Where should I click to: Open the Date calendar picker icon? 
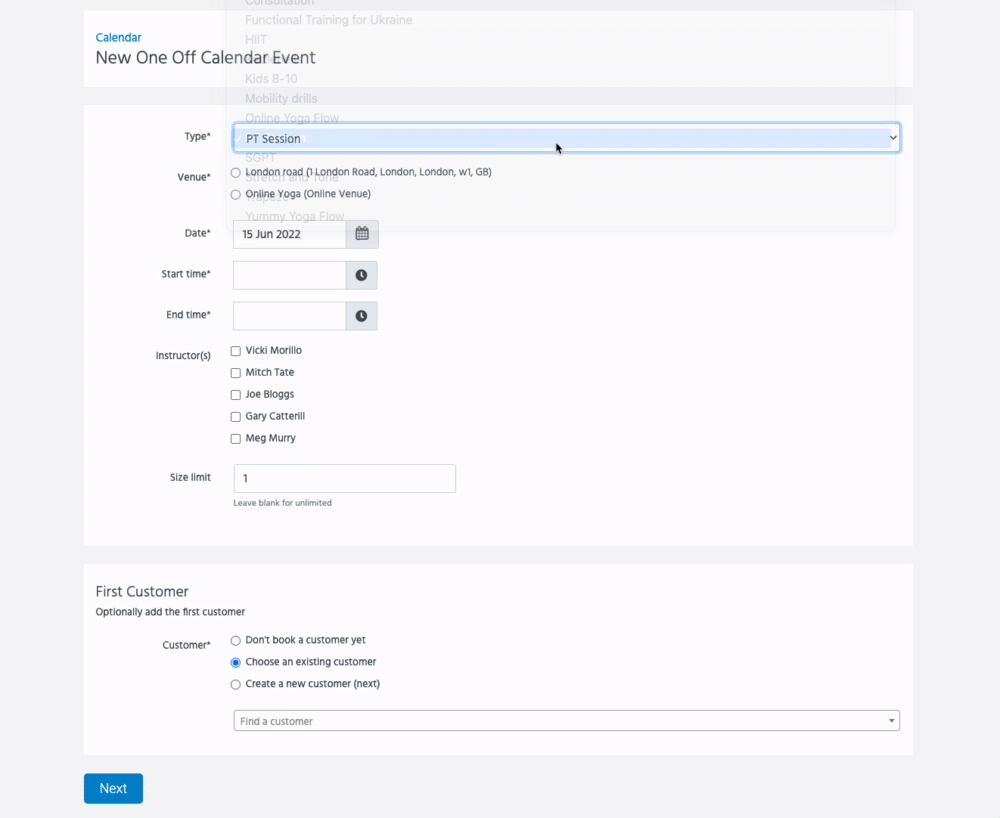pyautogui.click(x=362, y=234)
